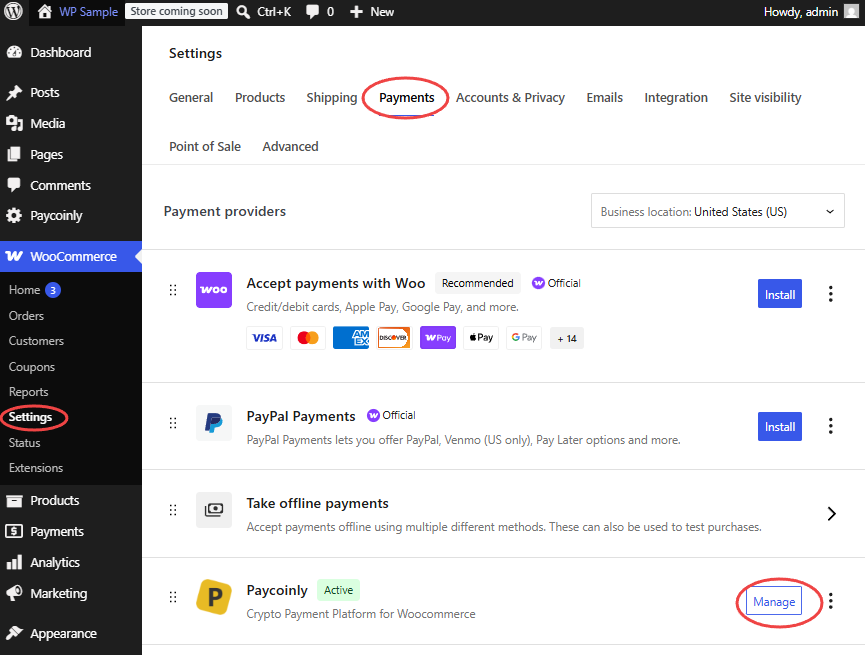
Task: Switch to the Advanced tab
Action: pos(290,146)
